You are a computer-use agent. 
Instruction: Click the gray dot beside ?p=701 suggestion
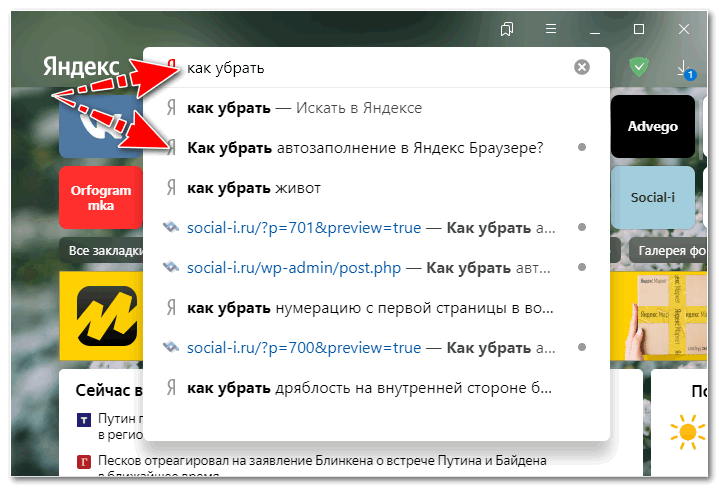pyautogui.click(x=582, y=227)
